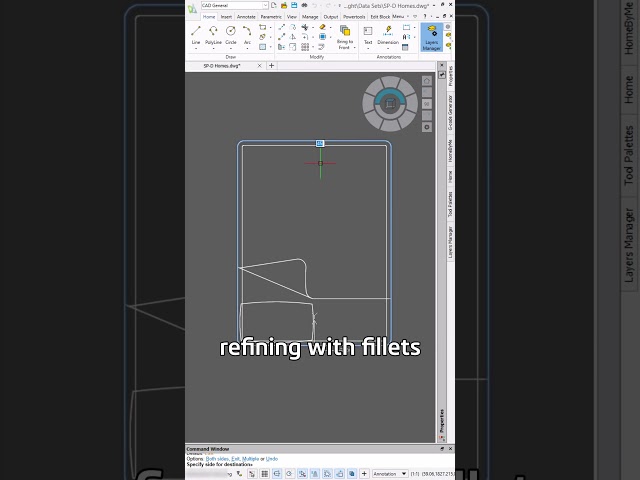640x480 pixels.
Task: Click the Bring to Front icon
Action: click(x=345, y=30)
